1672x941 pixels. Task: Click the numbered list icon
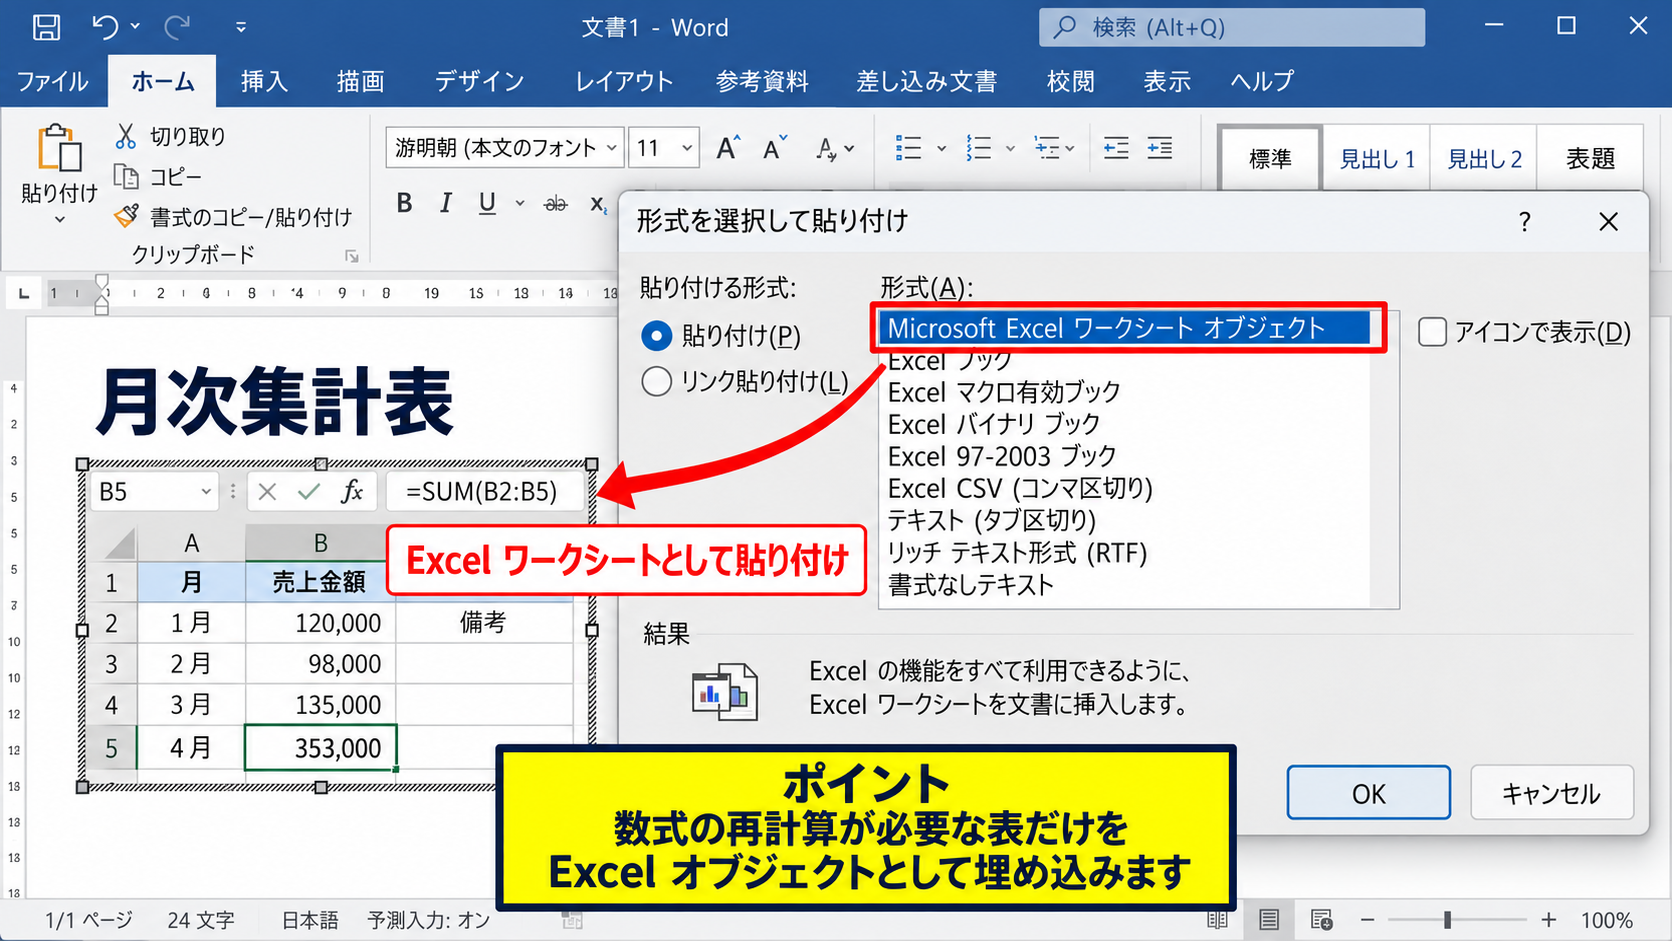(978, 149)
